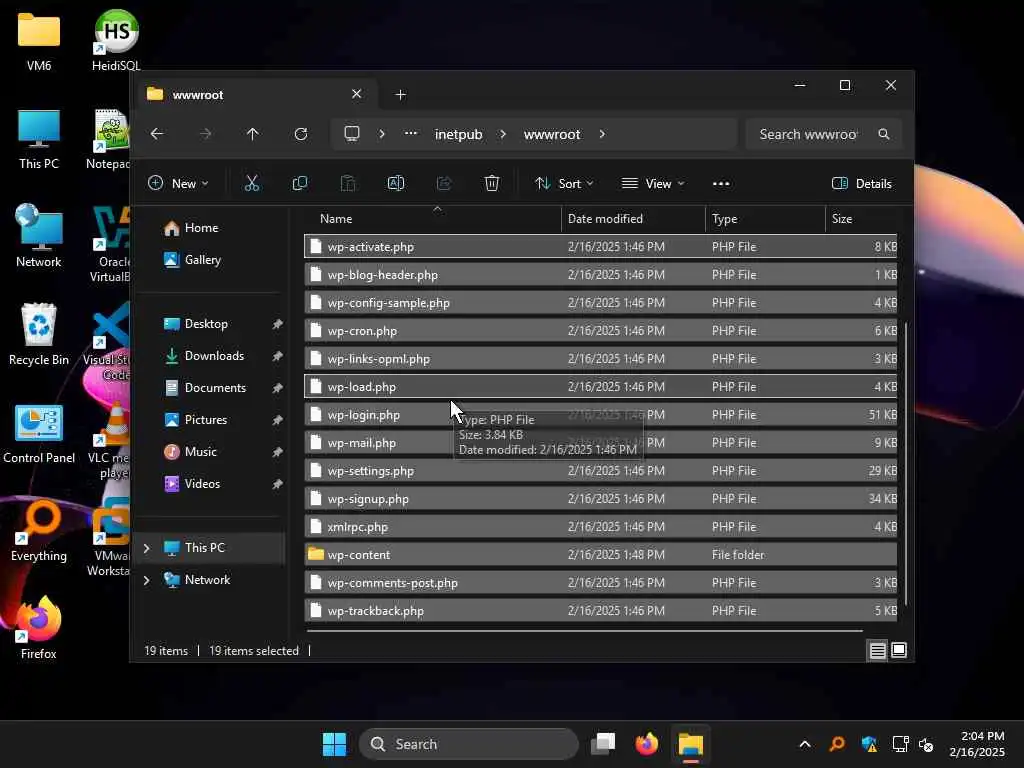Open the Sort dropdown menu
The height and width of the screenshot is (768, 1024).
pos(564,184)
